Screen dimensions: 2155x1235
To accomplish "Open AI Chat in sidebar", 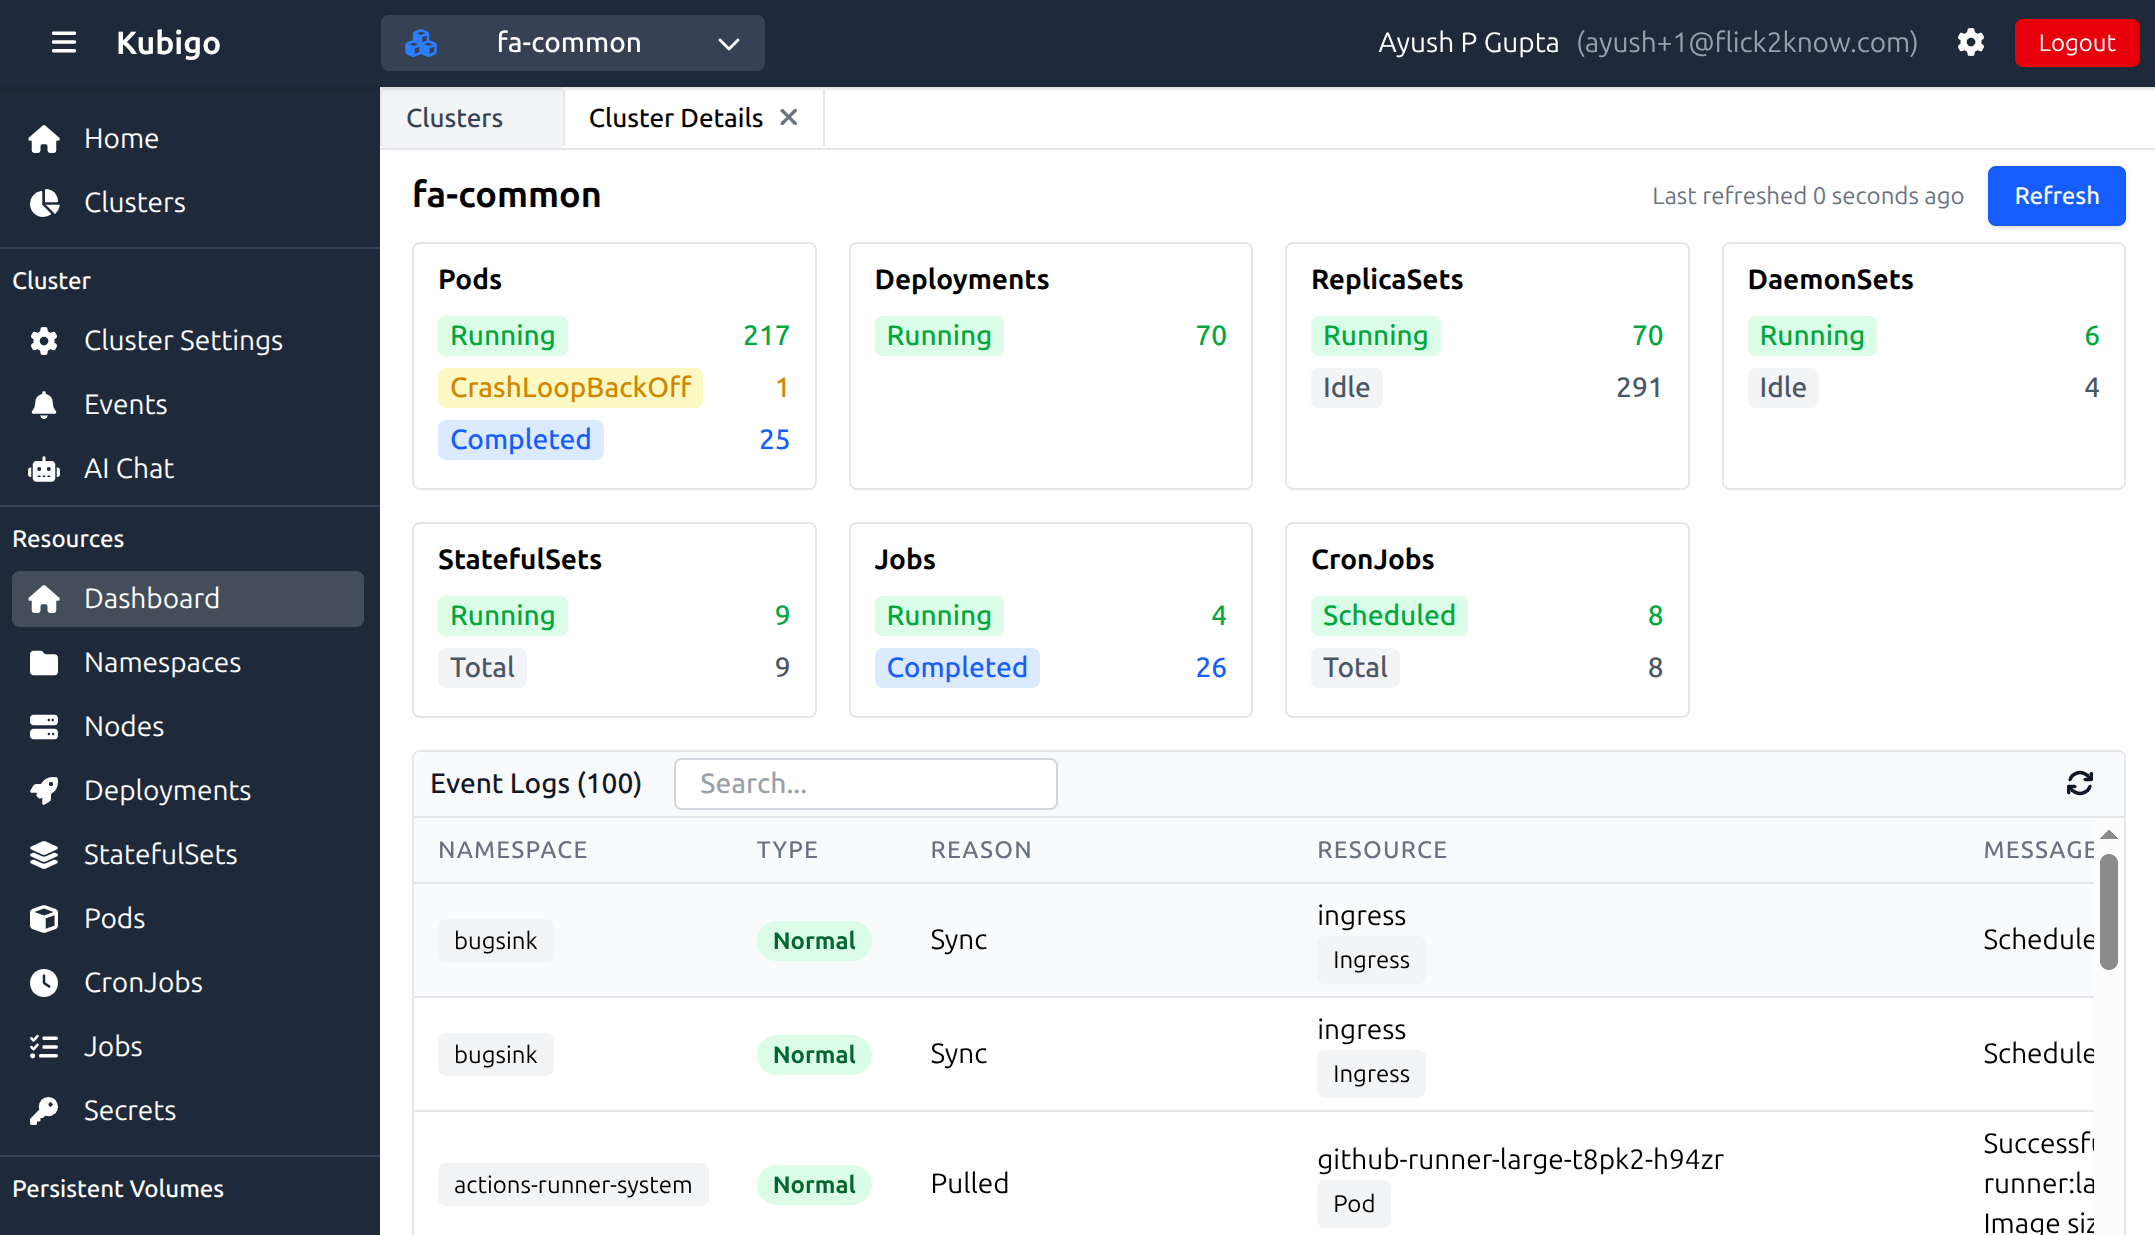I will coord(188,469).
